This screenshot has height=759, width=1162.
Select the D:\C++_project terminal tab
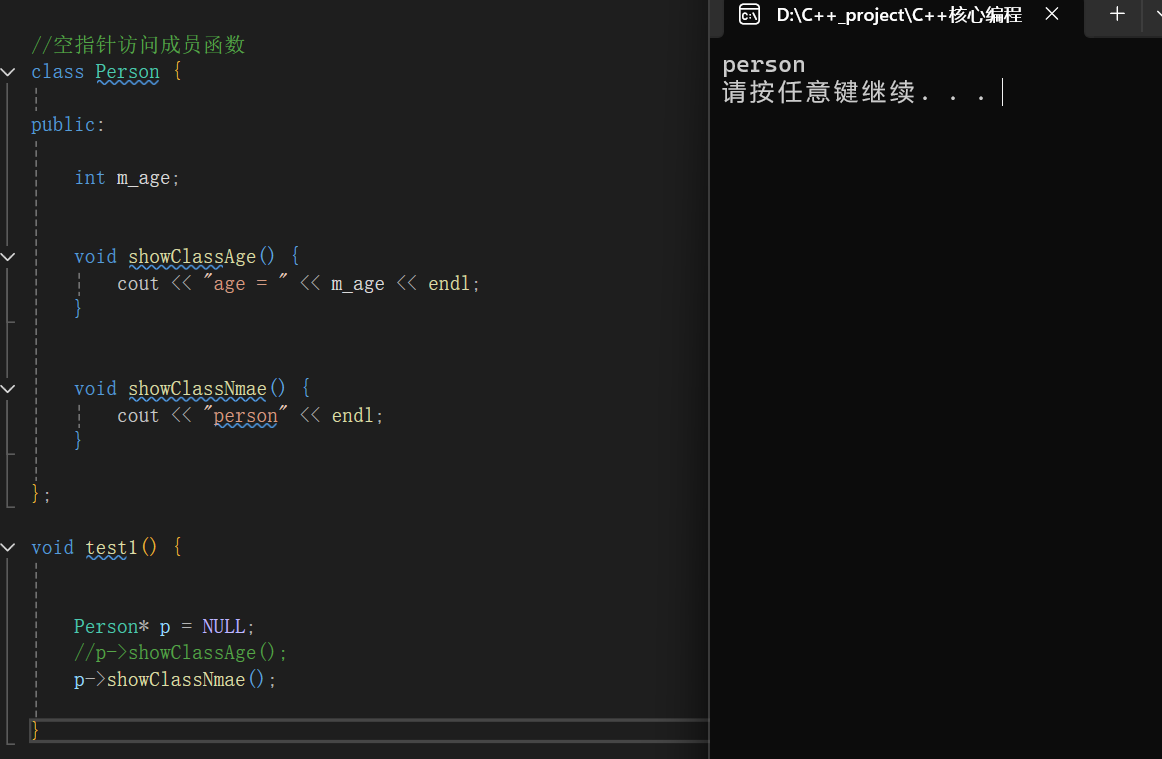pos(898,15)
